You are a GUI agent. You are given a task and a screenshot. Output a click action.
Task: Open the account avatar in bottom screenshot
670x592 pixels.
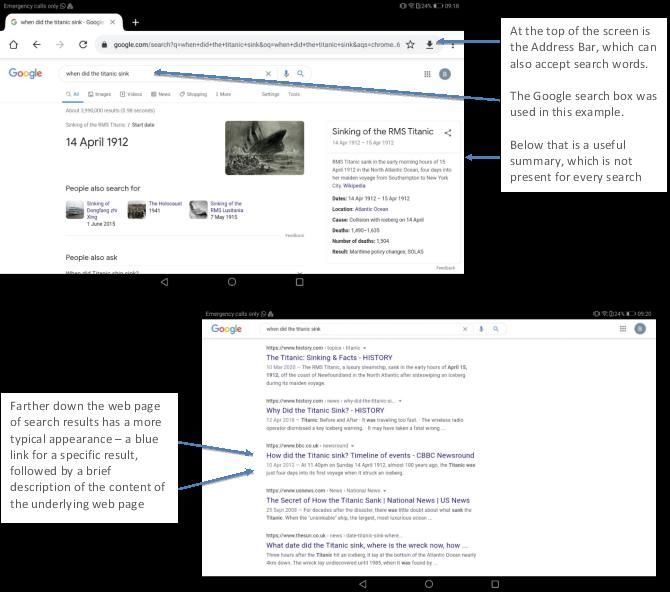coord(640,328)
